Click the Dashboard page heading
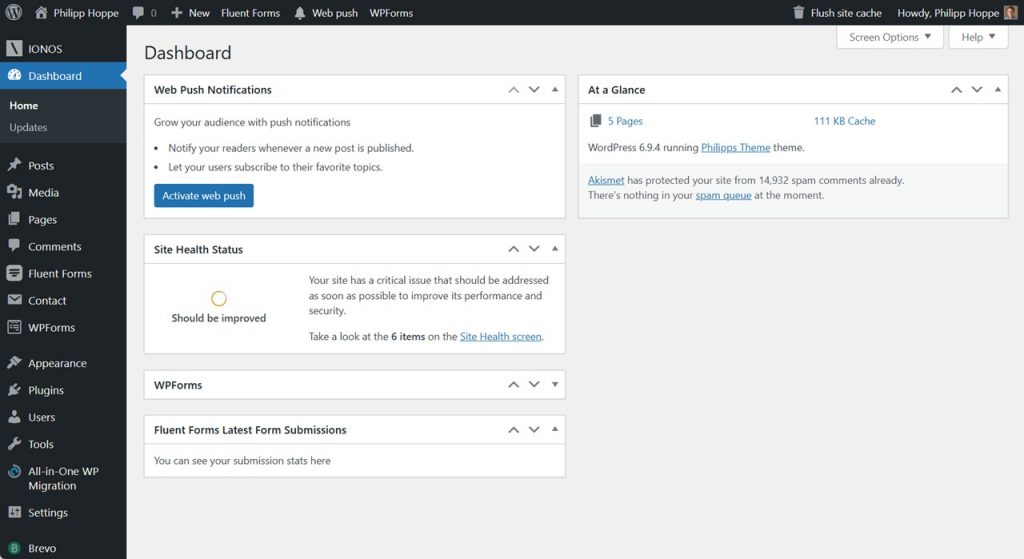This screenshot has height=559, width=1024. coord(187,53)
